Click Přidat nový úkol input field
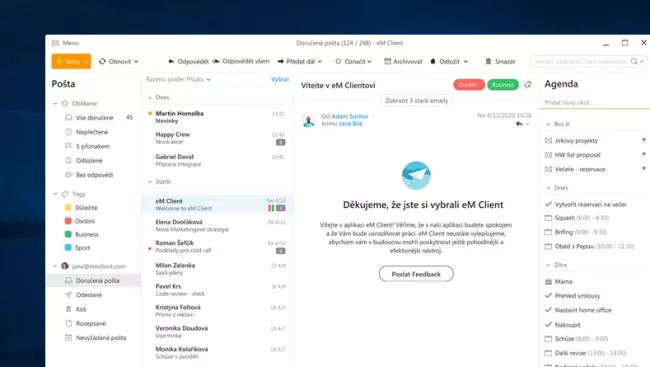650x367 pixels. [594, 102]
